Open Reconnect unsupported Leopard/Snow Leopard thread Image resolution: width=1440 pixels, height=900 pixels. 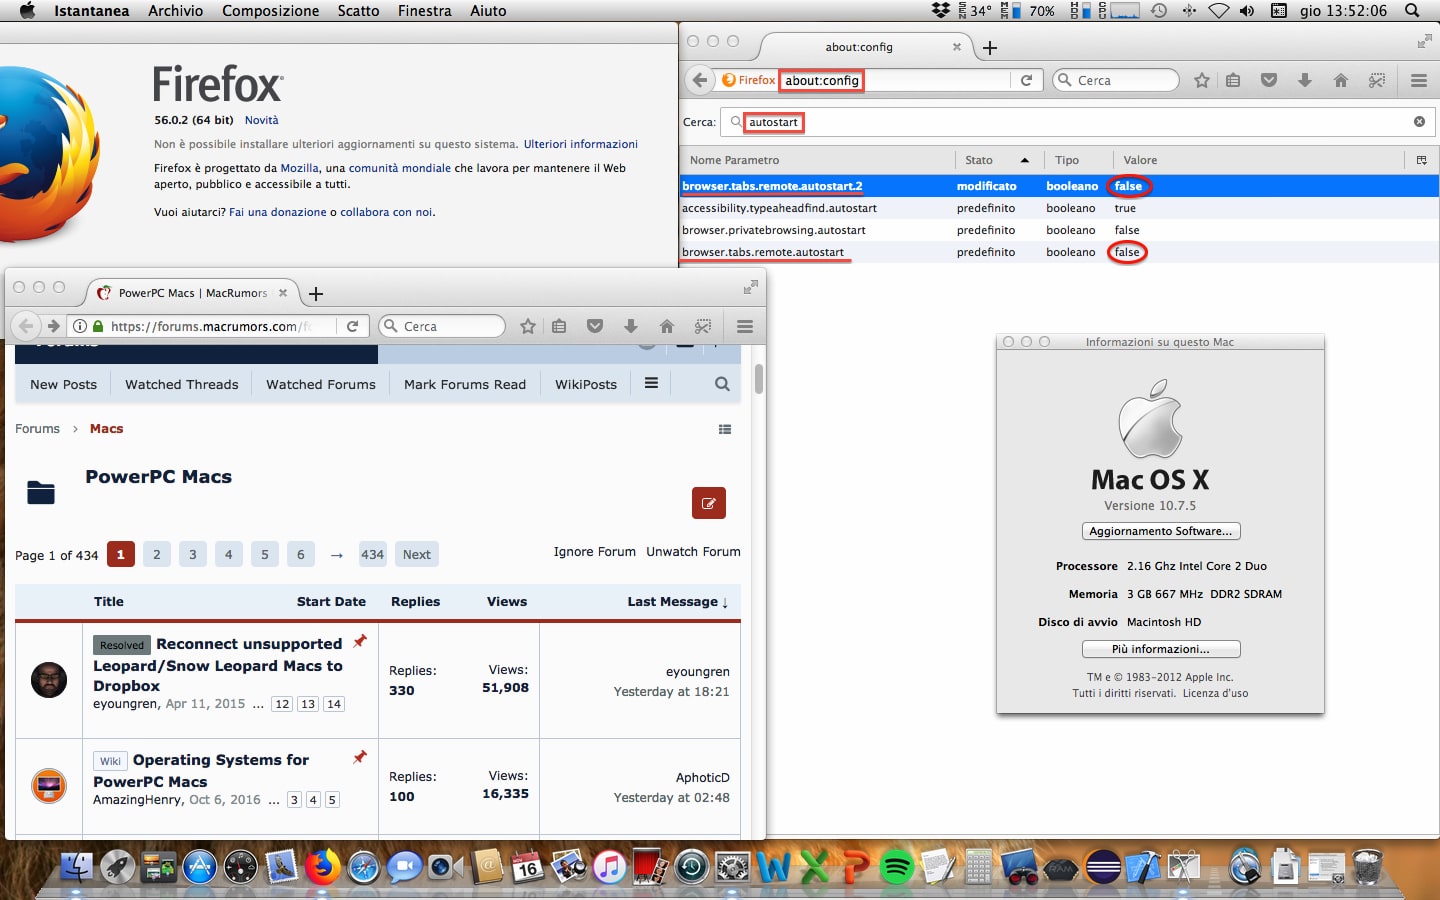(x=218, y=665)
